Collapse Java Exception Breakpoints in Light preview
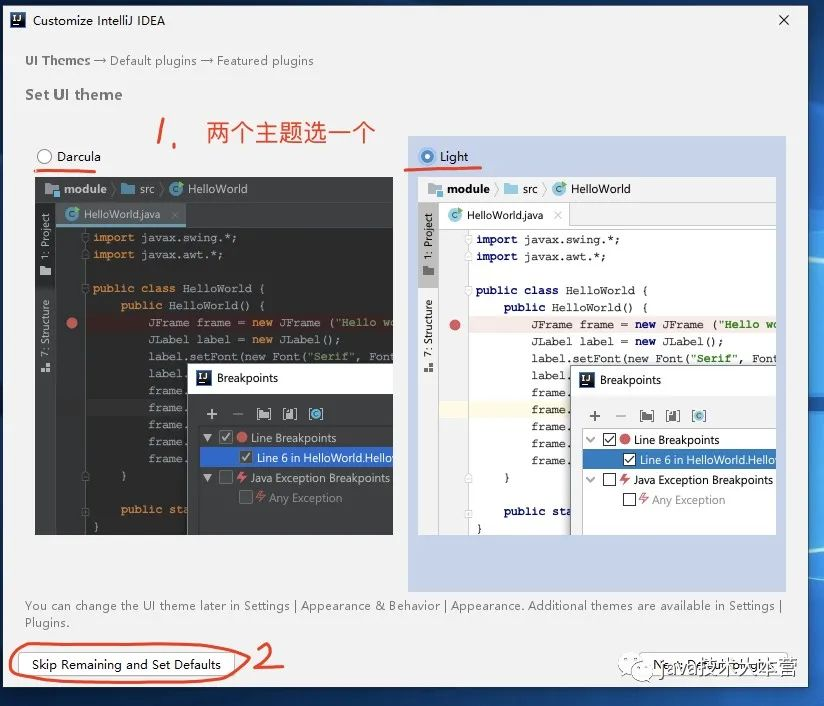The image size is (824, 706). [591, 479]
